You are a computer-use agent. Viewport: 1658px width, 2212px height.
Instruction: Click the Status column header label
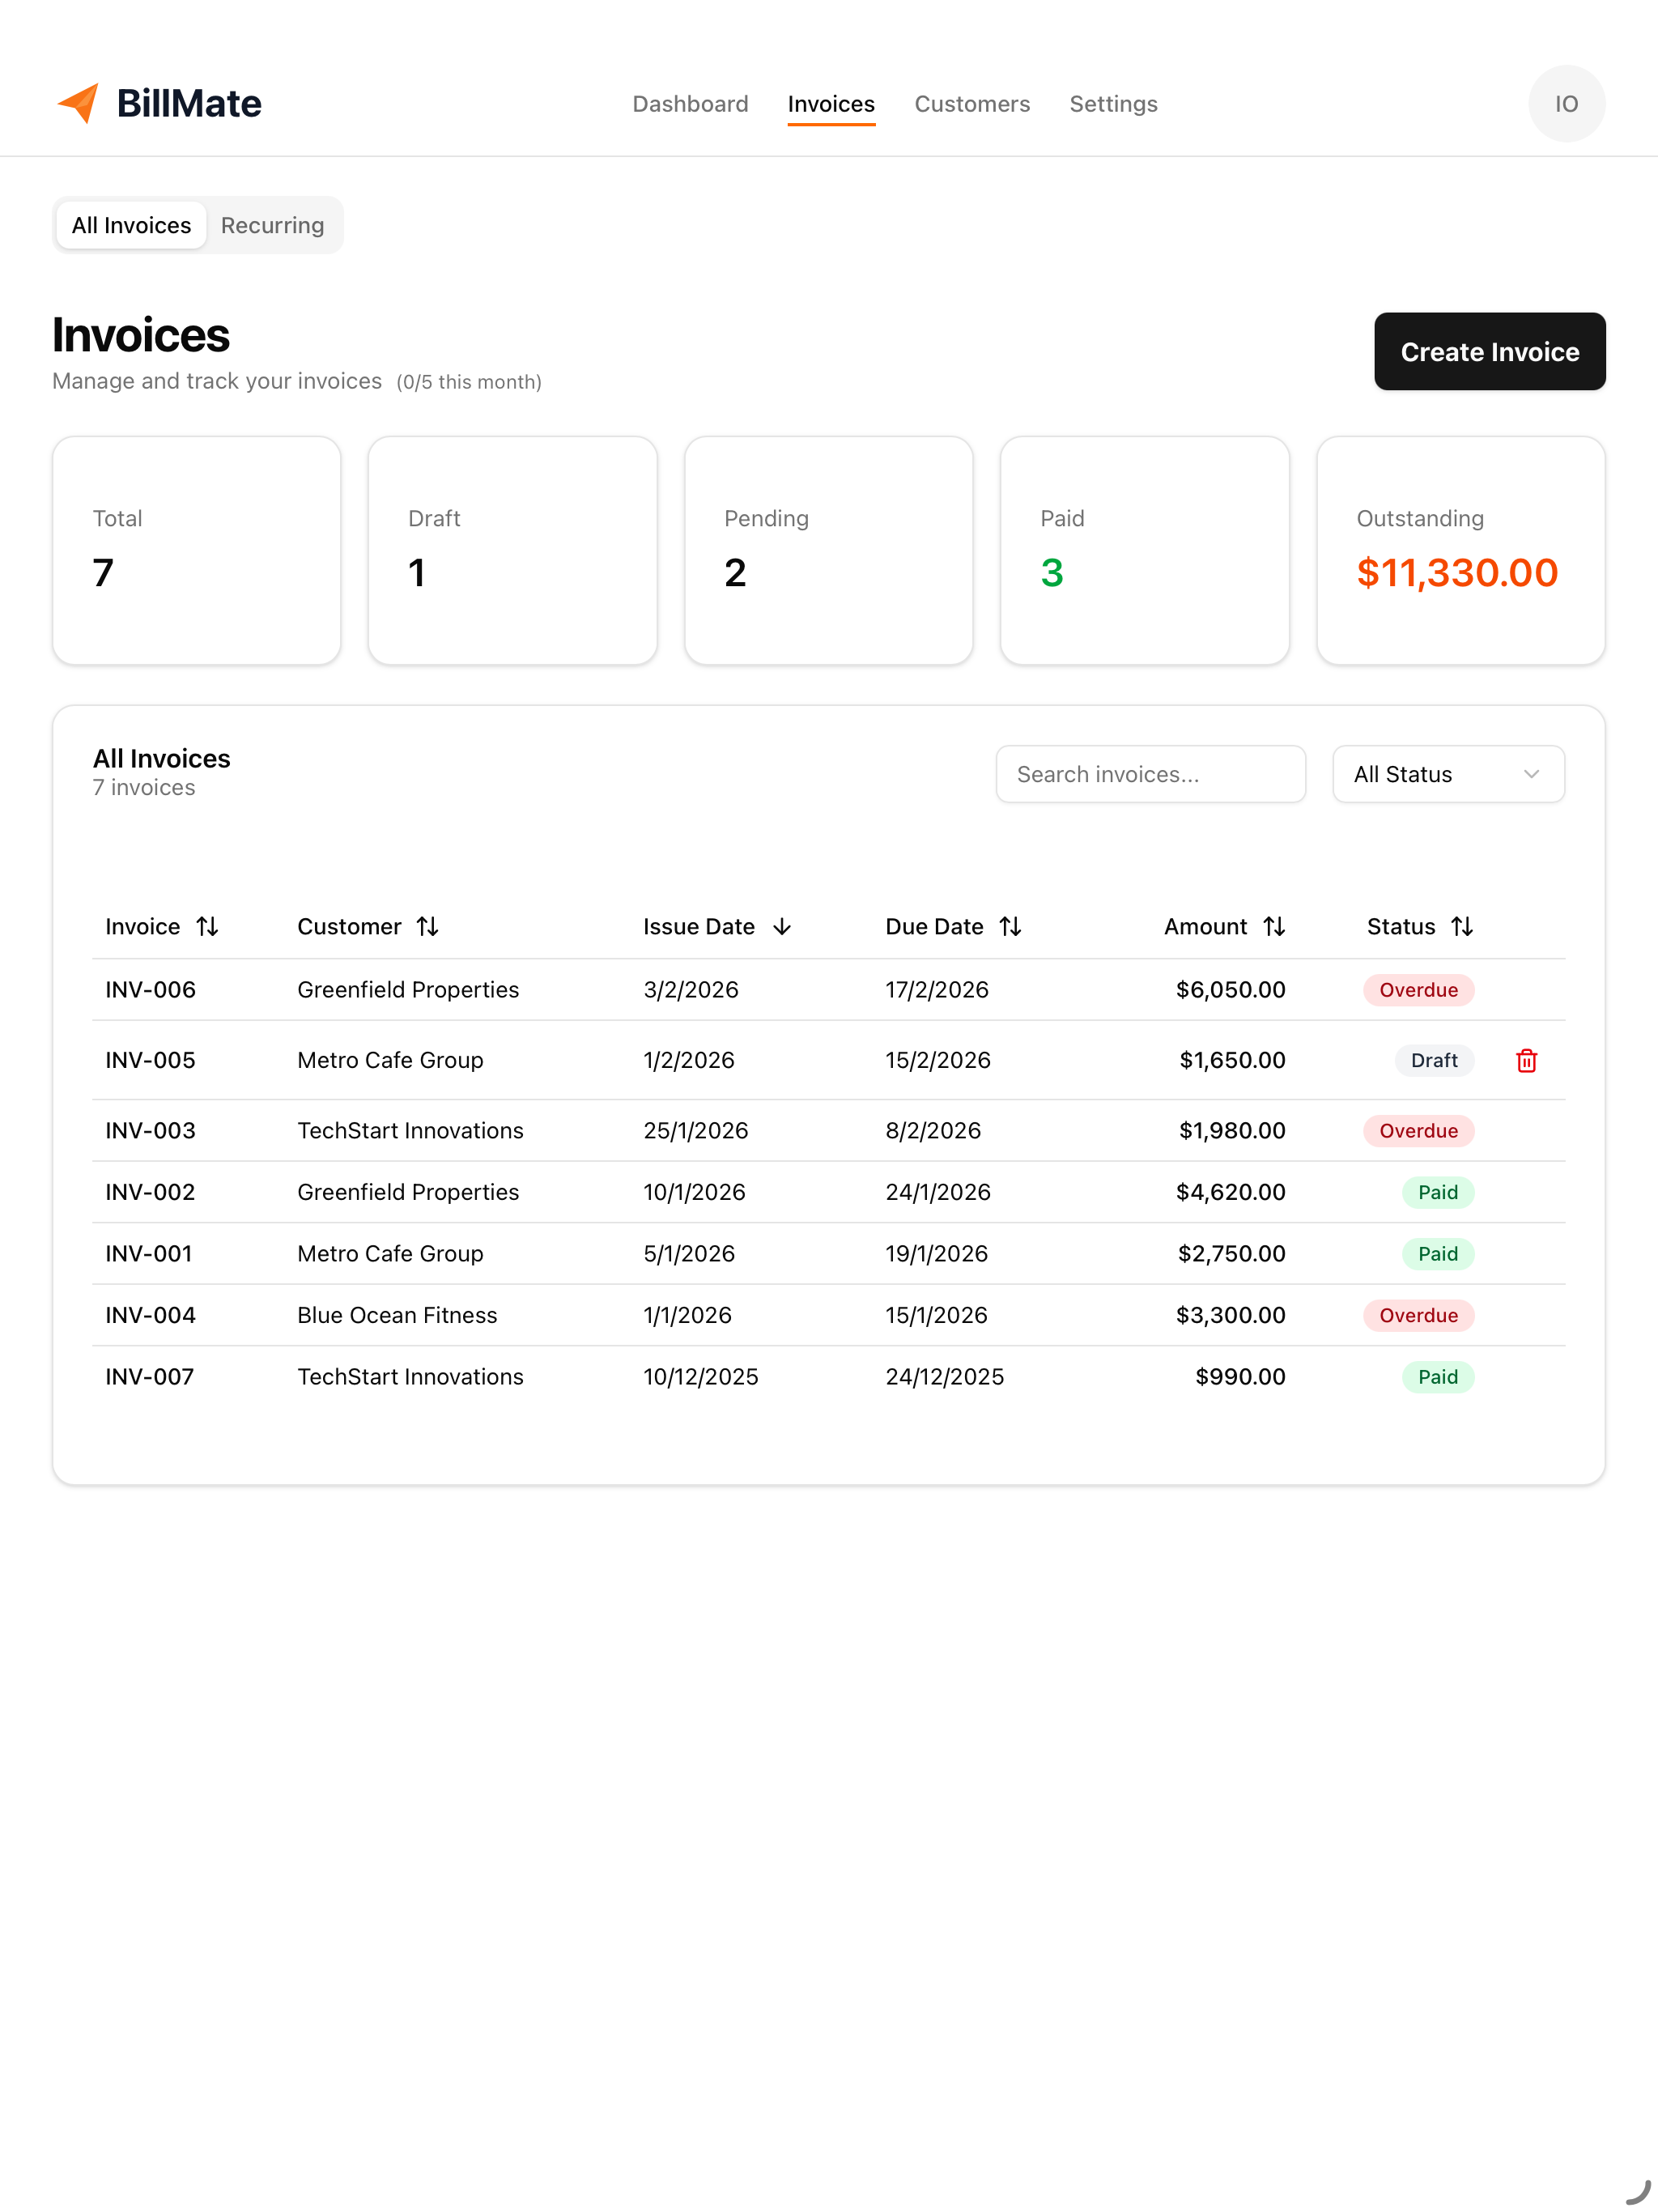[1400, 926]
